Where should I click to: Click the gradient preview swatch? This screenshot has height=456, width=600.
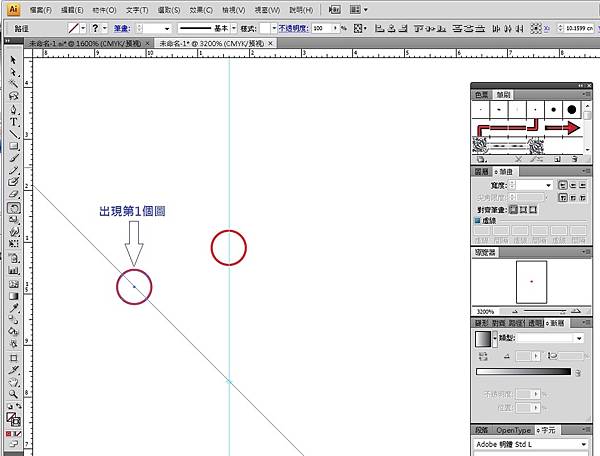tap(483, 339)
